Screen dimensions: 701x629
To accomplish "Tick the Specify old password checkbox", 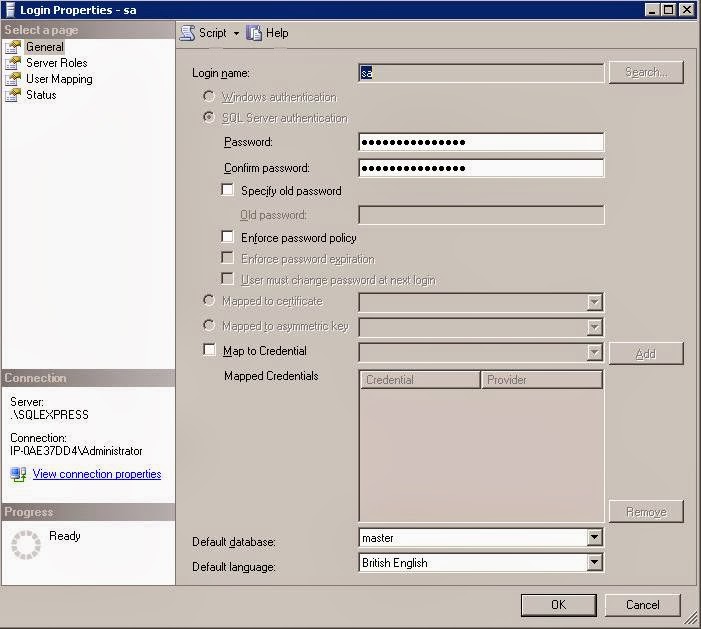I will click(227, 190).
